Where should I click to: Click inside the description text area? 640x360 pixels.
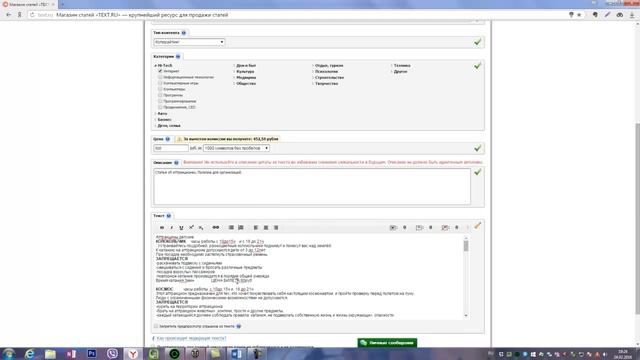312,187
